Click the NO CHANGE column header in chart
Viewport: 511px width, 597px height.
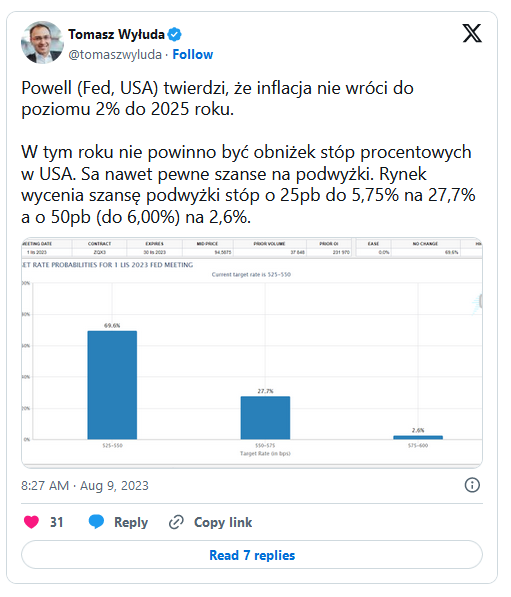pyautogui.click(x=425, y=243)
